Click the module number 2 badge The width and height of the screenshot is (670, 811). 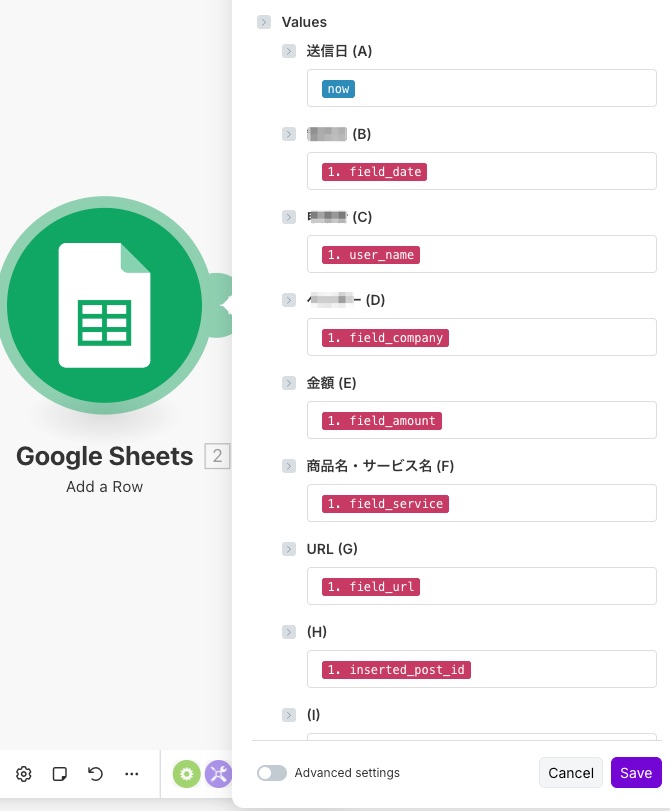click(217, 457)
